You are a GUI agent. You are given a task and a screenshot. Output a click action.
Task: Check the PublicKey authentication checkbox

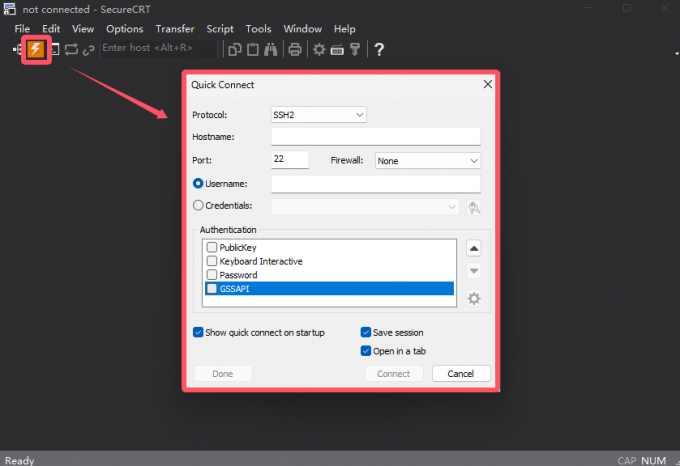[212, 247]
